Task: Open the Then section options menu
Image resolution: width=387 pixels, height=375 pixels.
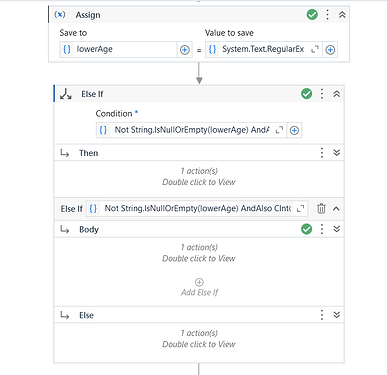Action: [322, 153]
